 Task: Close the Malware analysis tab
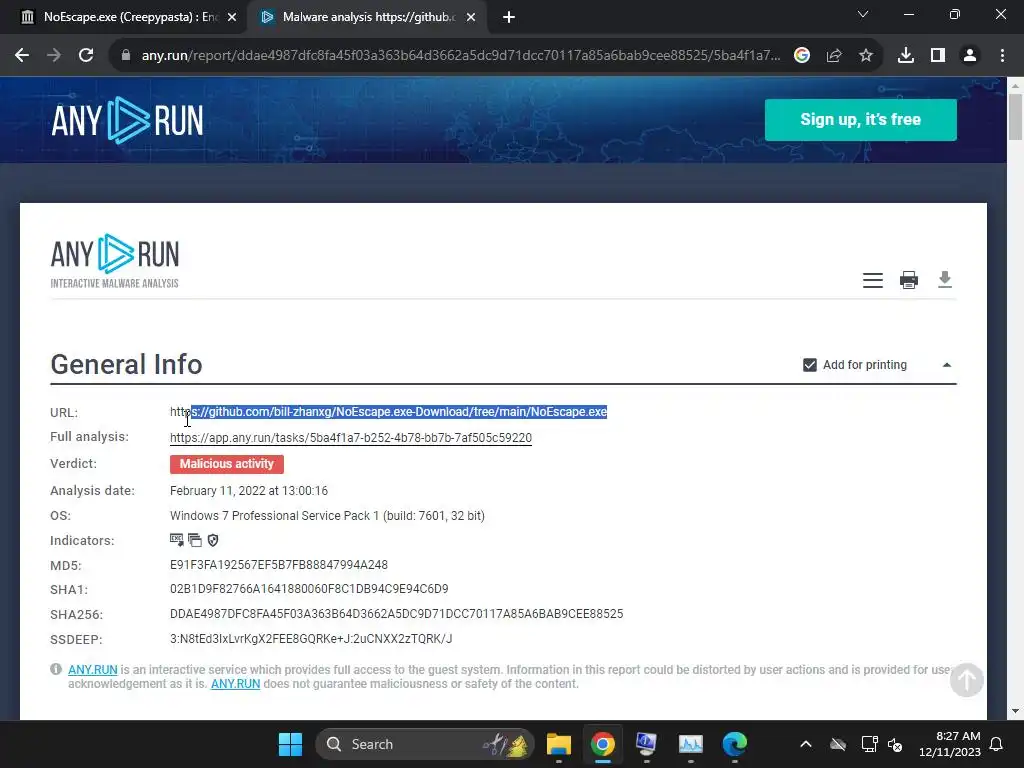point(471,17)
